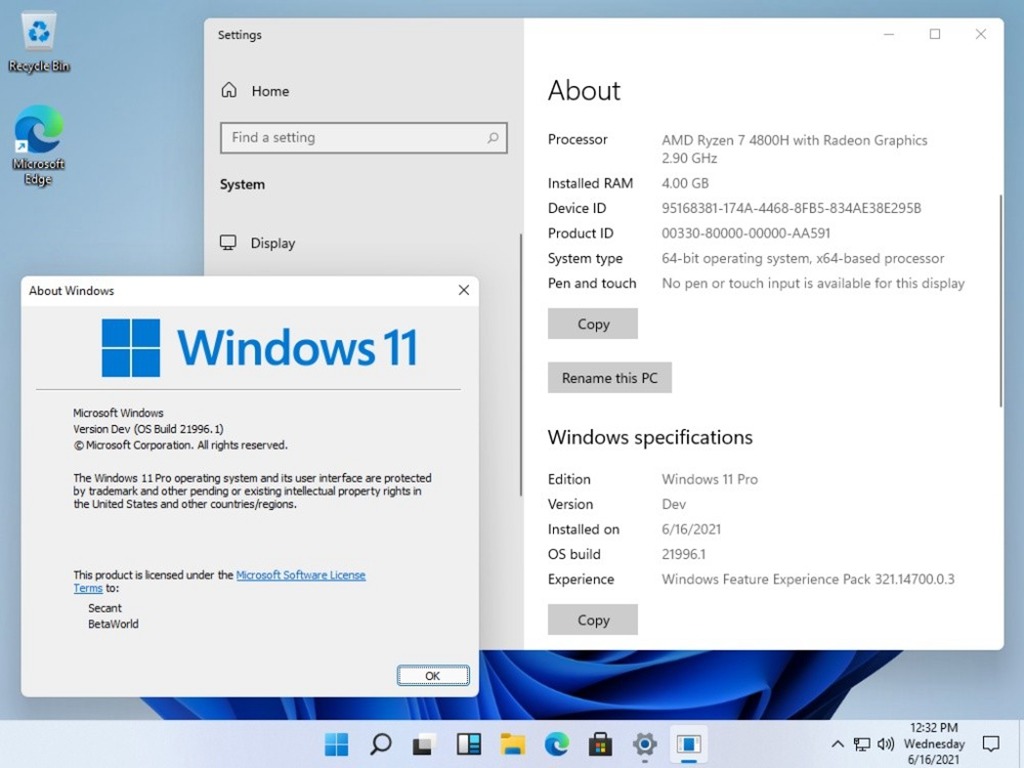The height and width of the screenshot is (768, 1024).
Task: Open the Microsoft Software License link
Action: click(x=300, y=575)
